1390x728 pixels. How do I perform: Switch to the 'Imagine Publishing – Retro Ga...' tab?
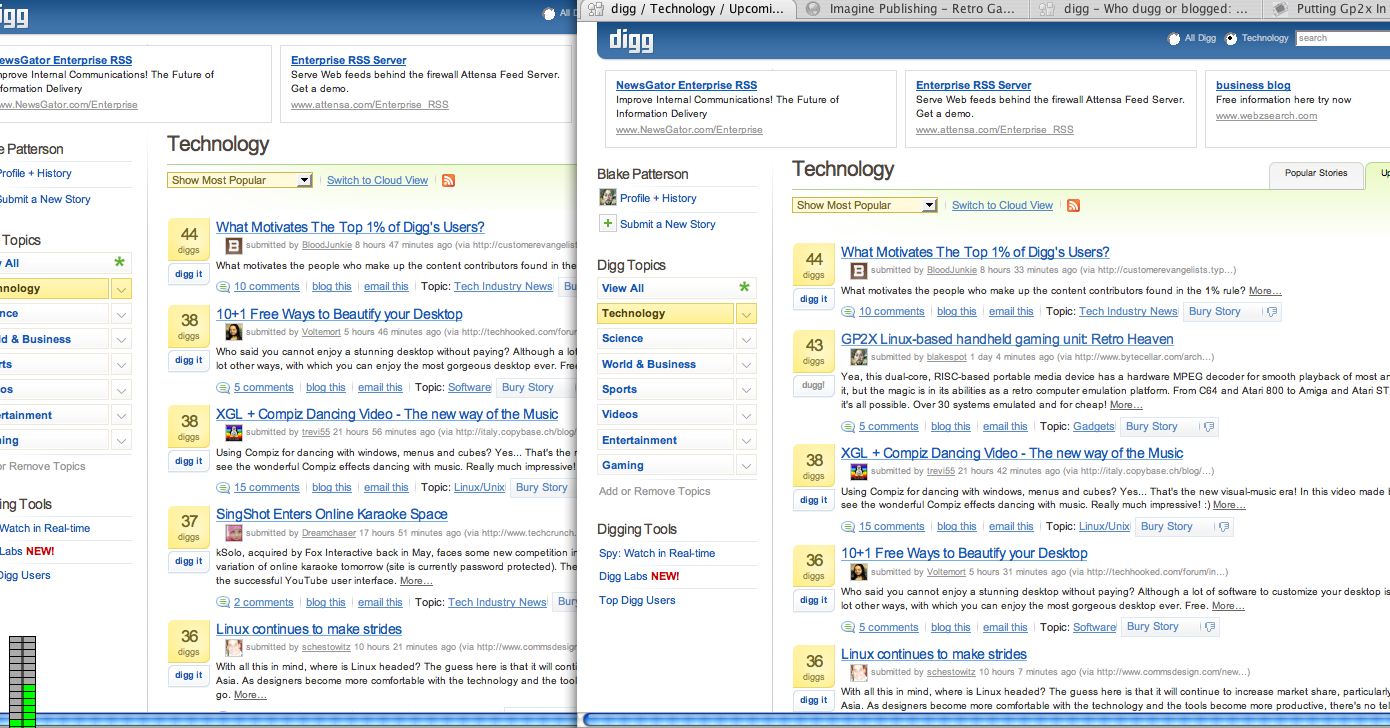point(914,9)
